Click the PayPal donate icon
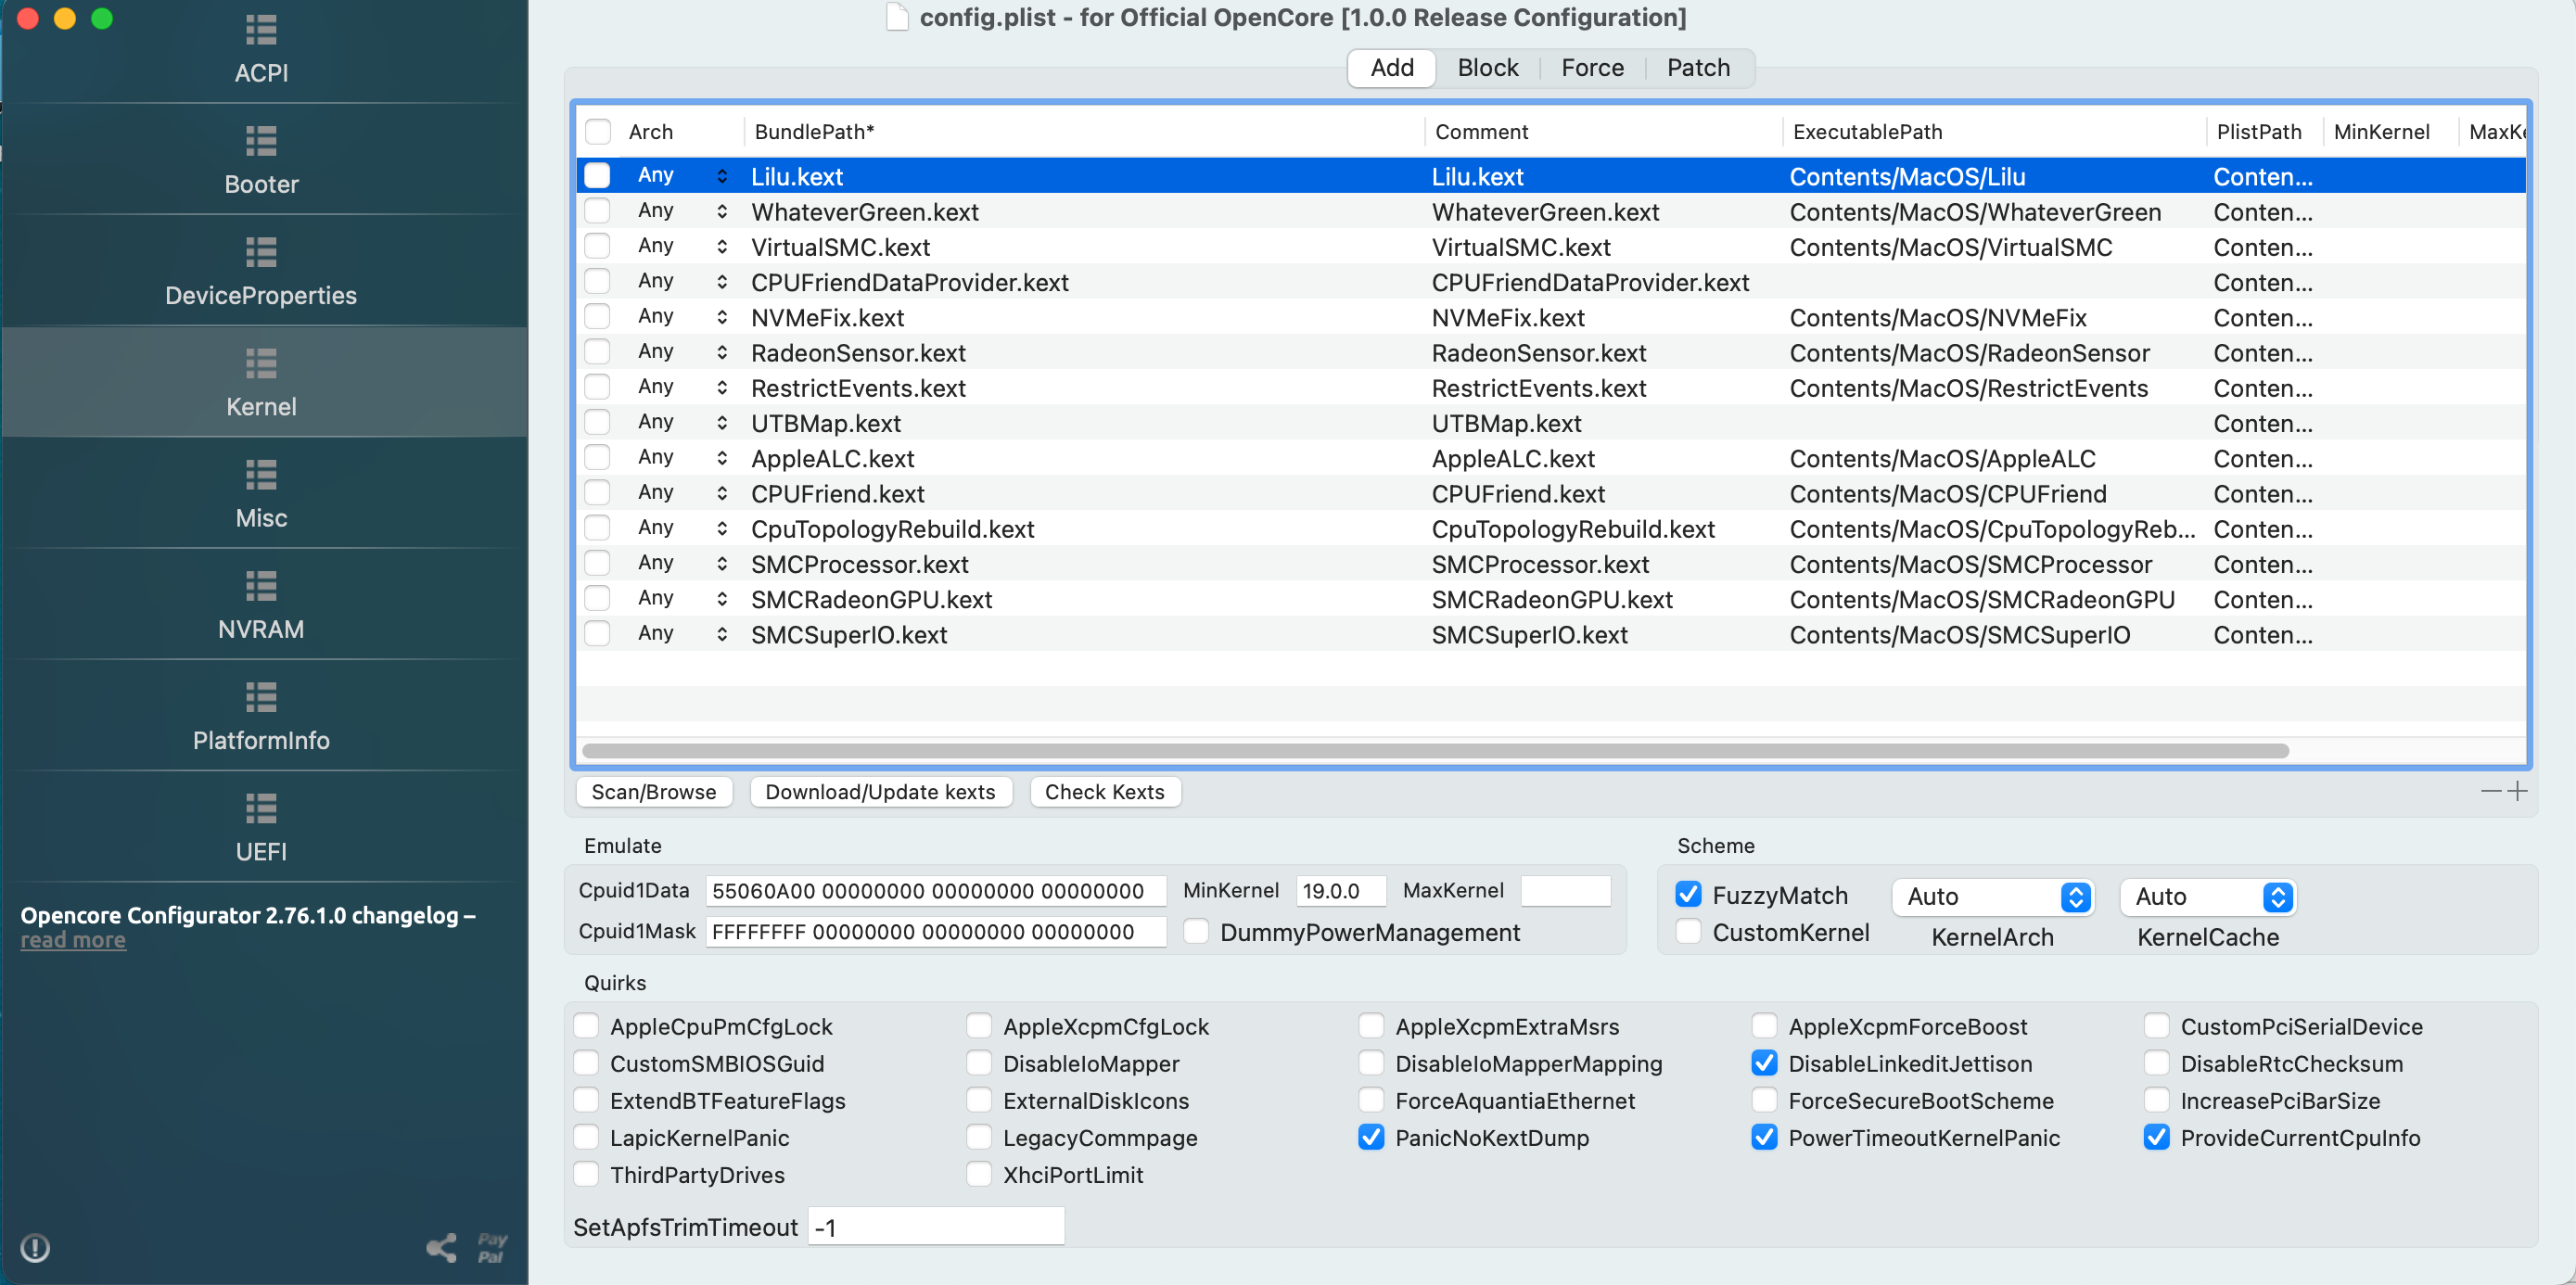The width and height of the screenshot is (2576, 1285). 491,1247
